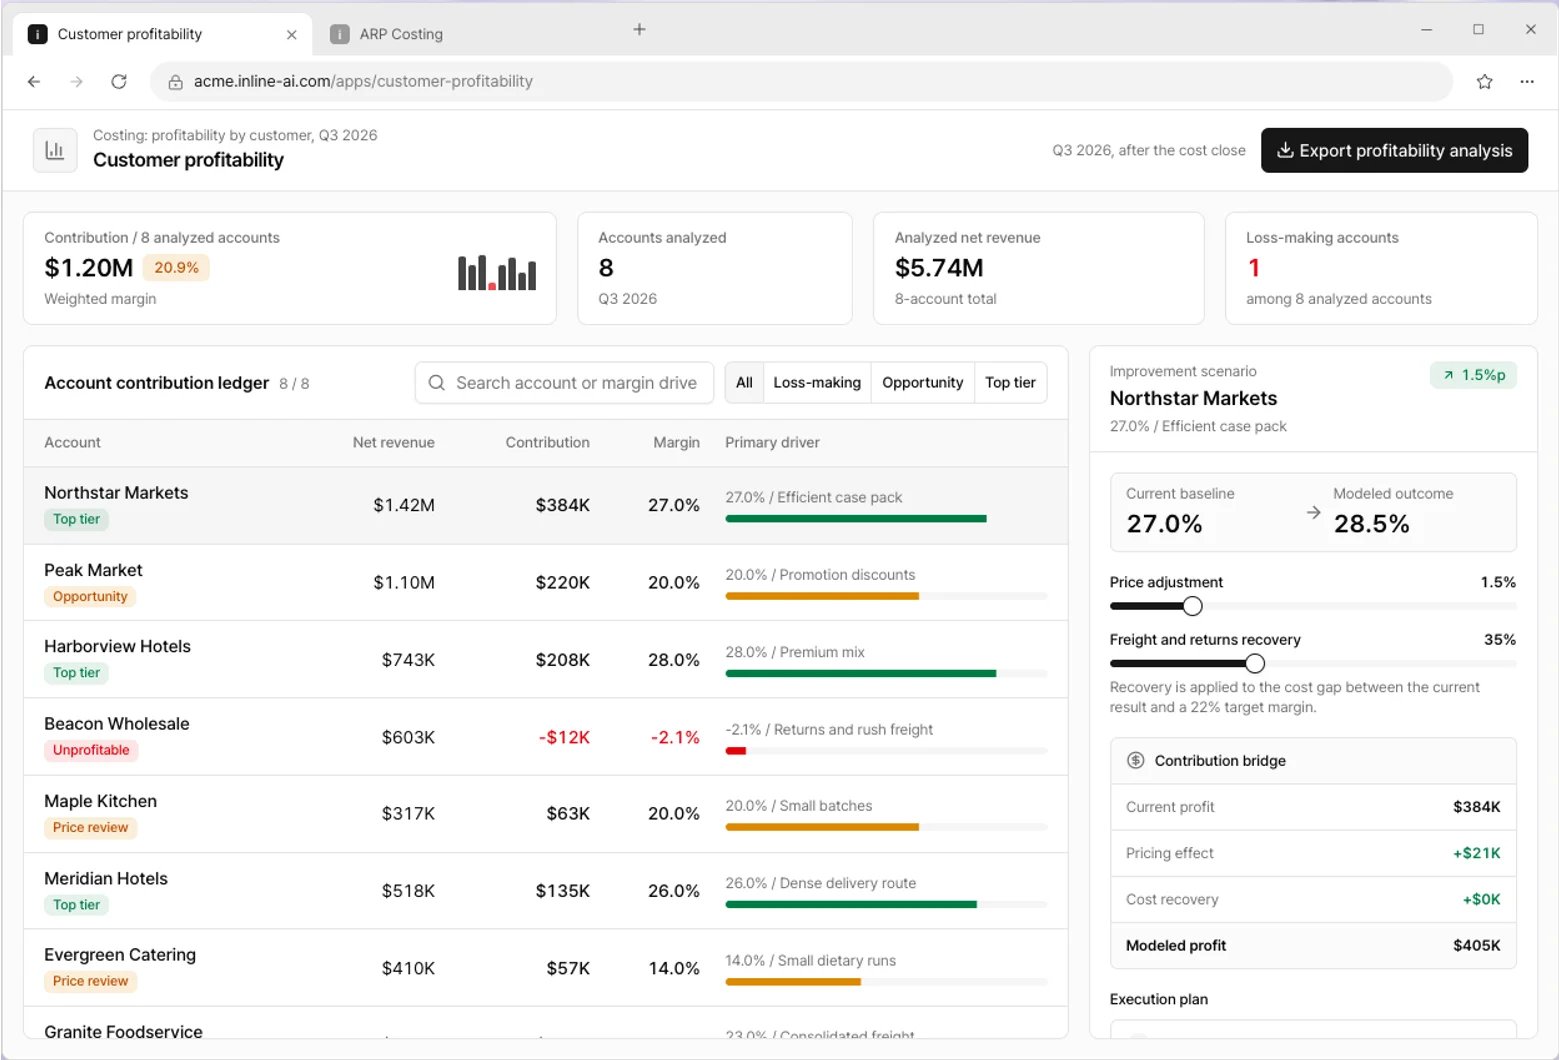1560x1060 pixels.
Task: Open the browser more options menu
Action: [x=1527, y=82]
